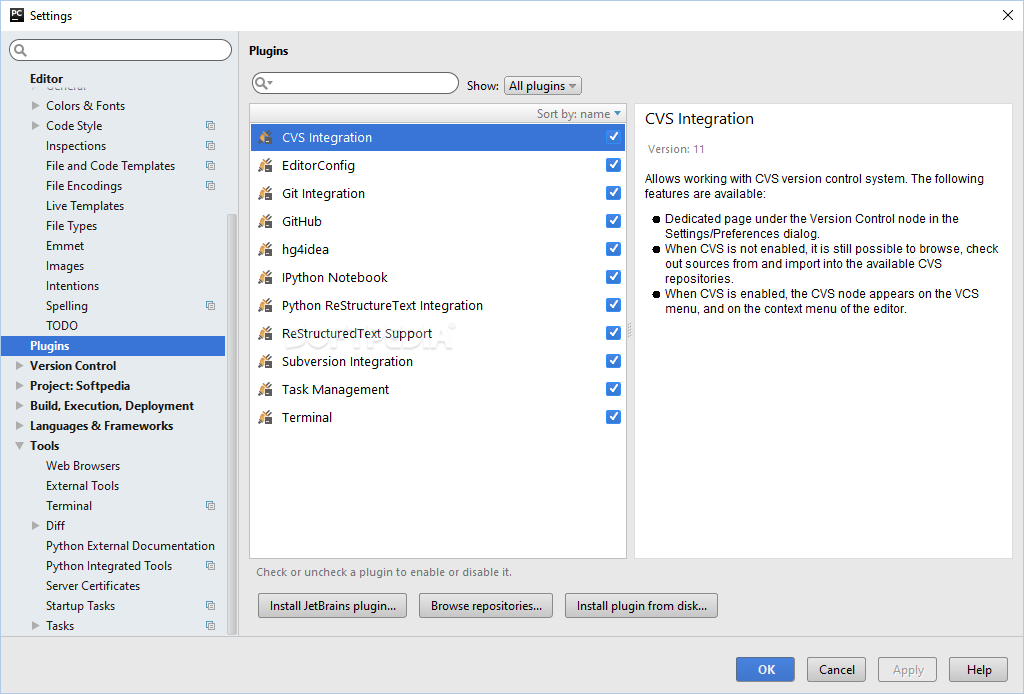Viewport: 1024px width, 694px height.
Task: Click Install plugin from disk button
Action: point(641,606)
